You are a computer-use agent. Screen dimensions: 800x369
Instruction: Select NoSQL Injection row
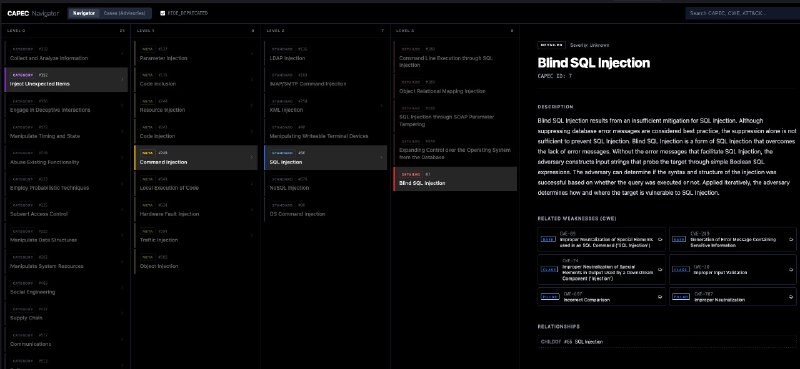325,184
